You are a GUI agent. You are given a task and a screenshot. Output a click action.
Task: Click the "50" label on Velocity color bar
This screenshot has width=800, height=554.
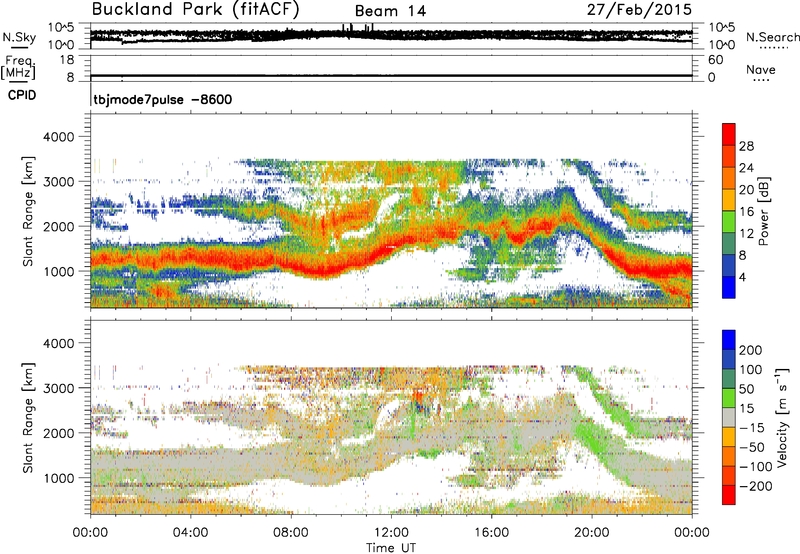point(746,389)
